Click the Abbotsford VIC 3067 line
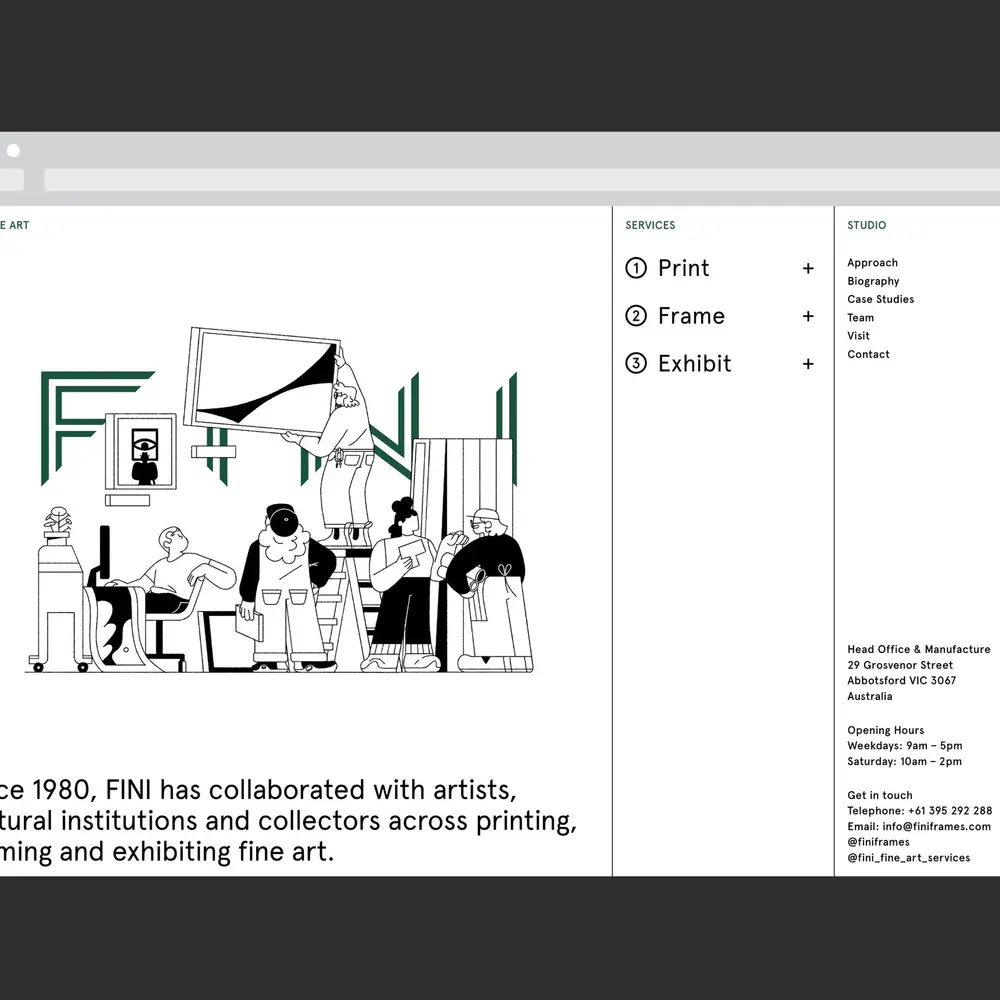 (x=901, y=680)
